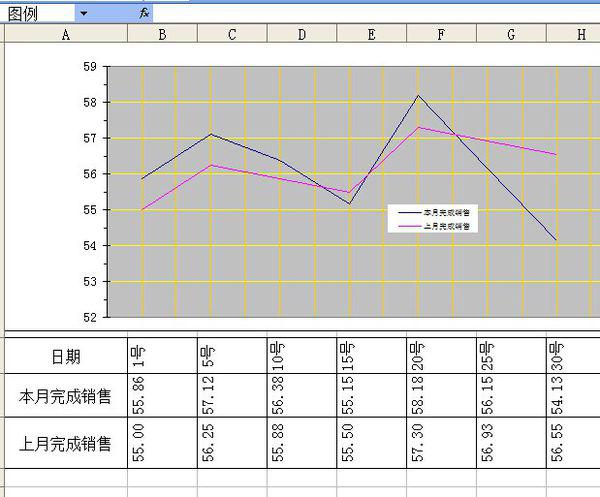Select the 上月完成销售 row label cell
600x497 pixels.
66,442
